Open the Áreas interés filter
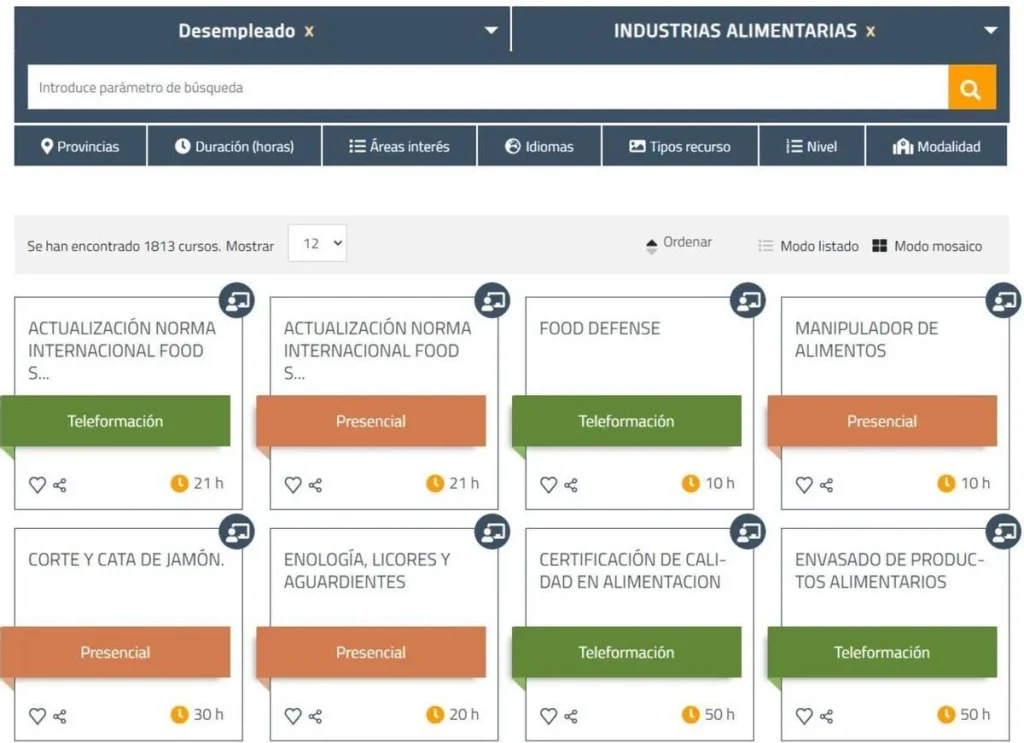This screenshot has height=743, width=1024. point(399,146)
